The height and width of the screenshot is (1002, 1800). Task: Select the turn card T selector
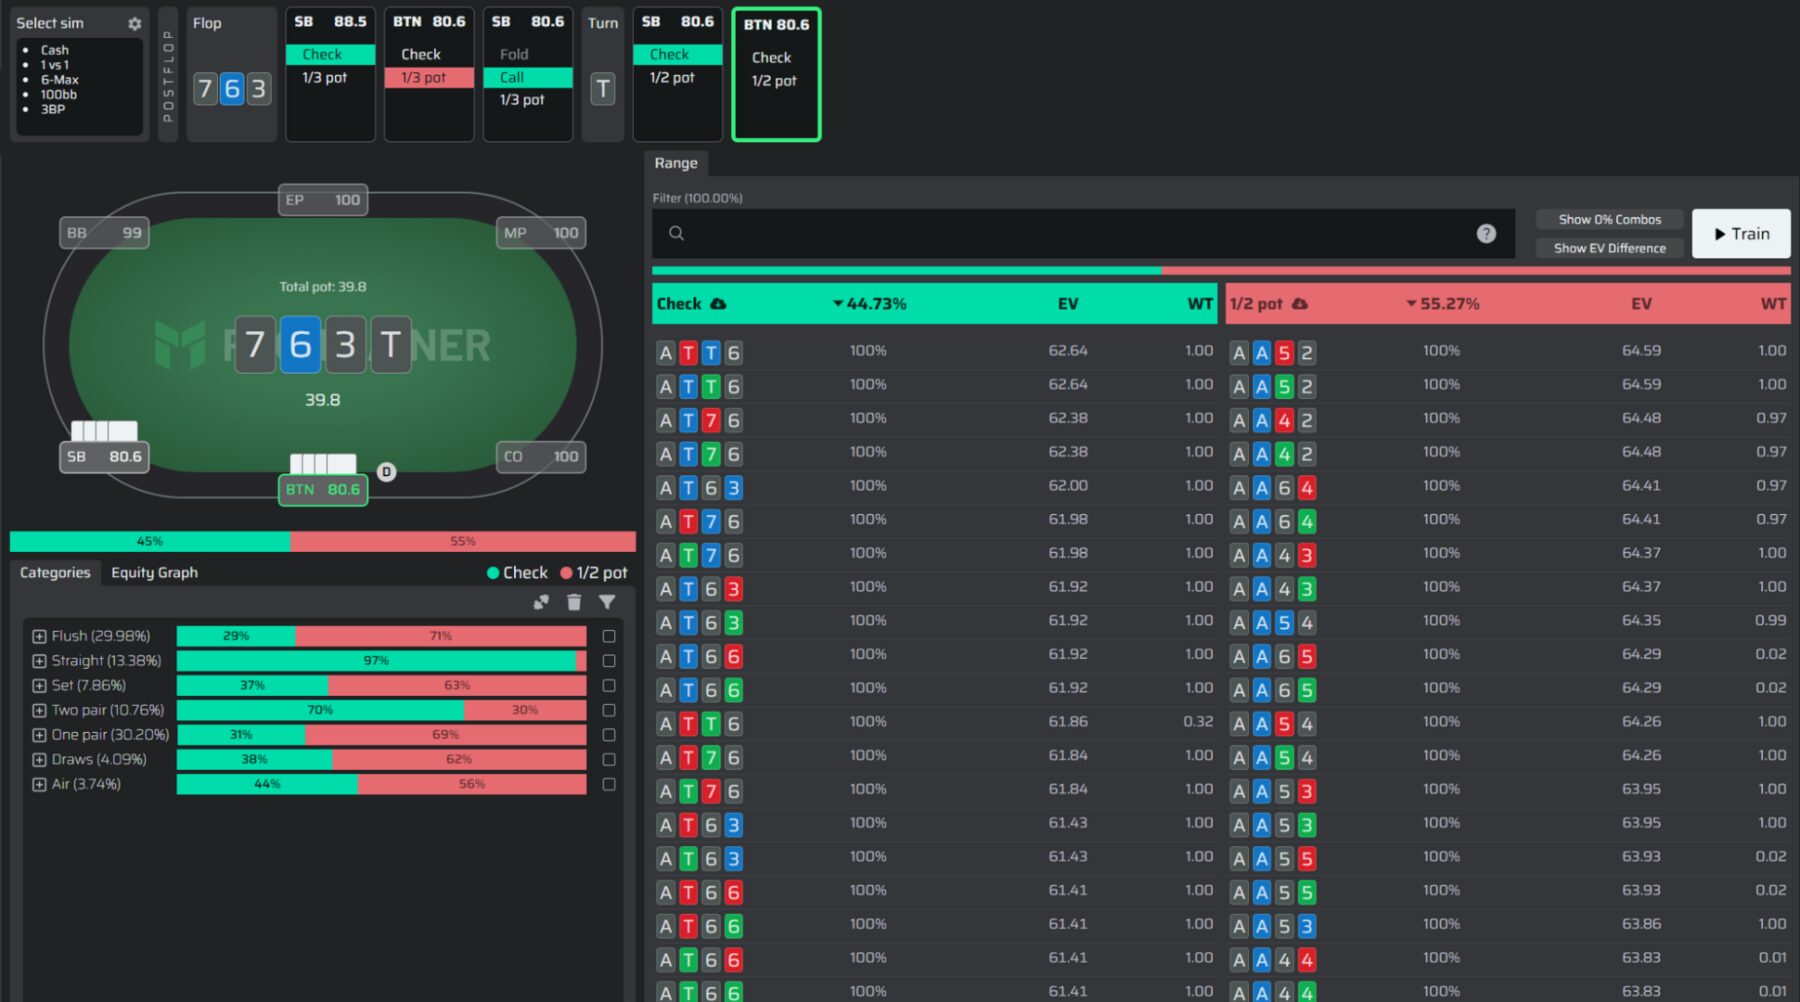point(602,89)
